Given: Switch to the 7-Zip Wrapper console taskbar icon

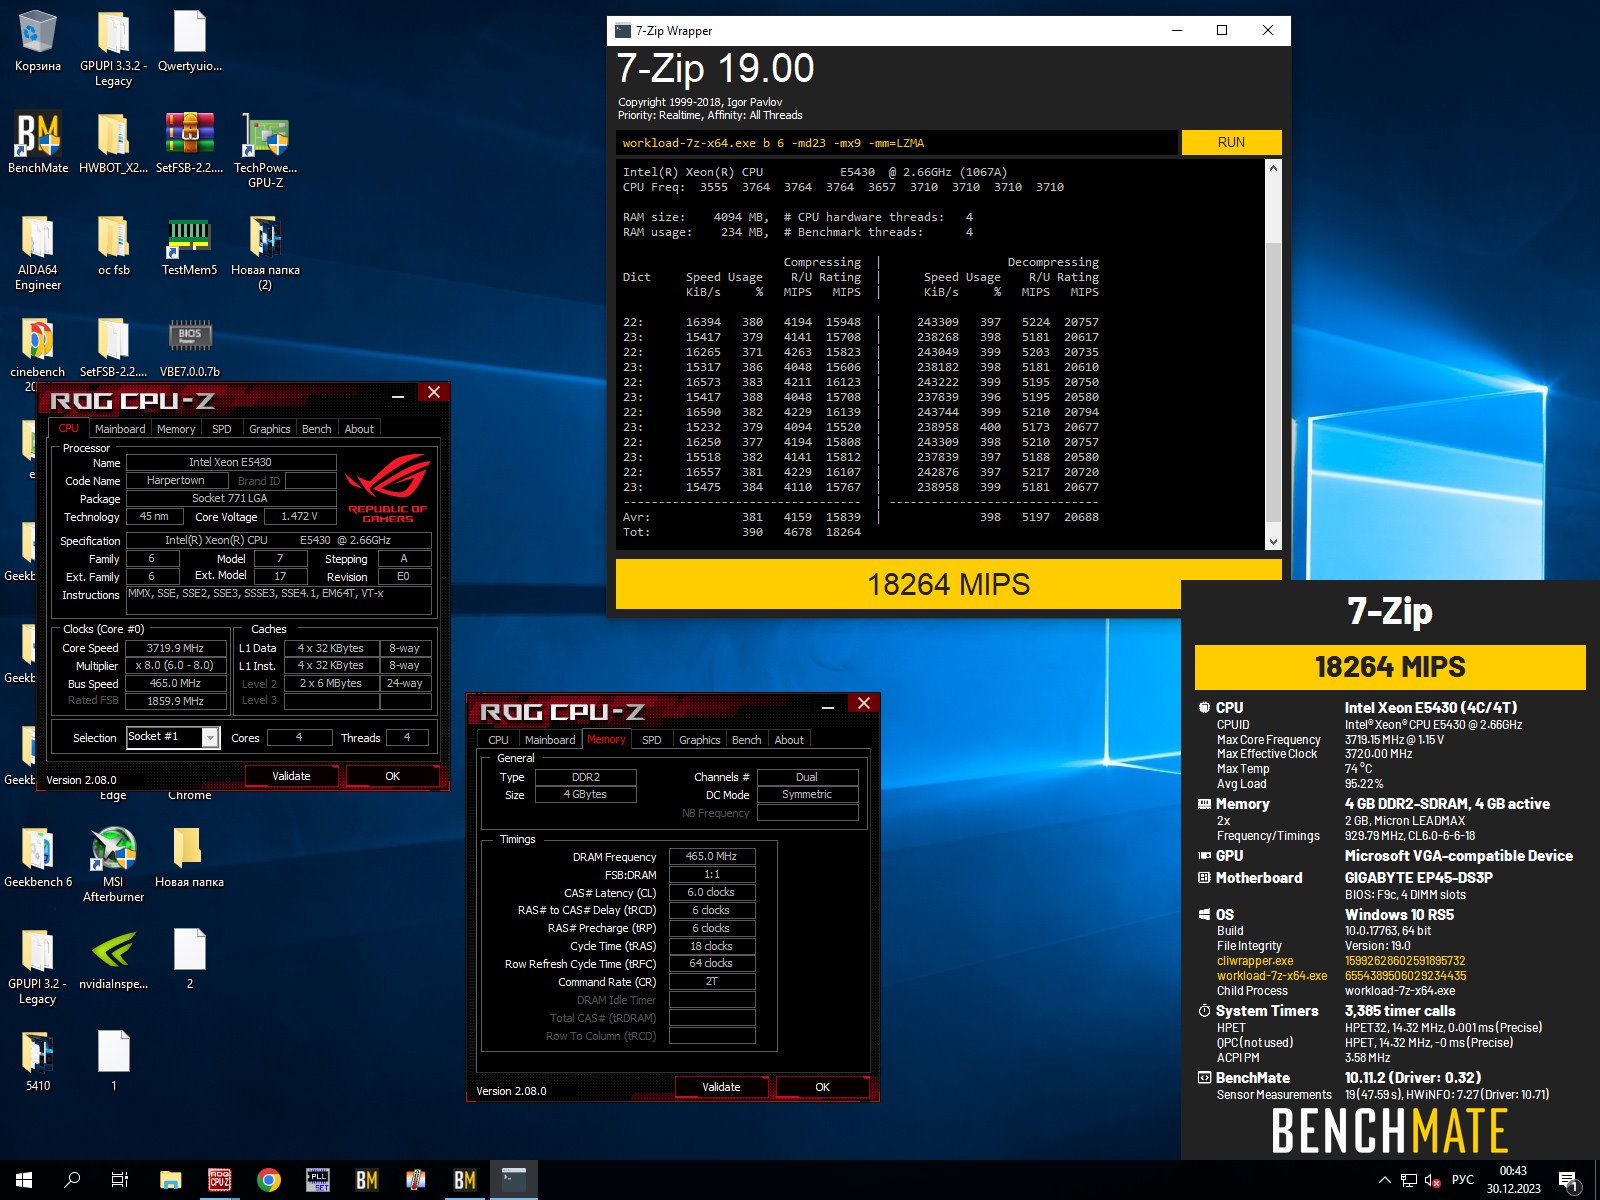Looking at the screenshot, I should coord(514,1180).
